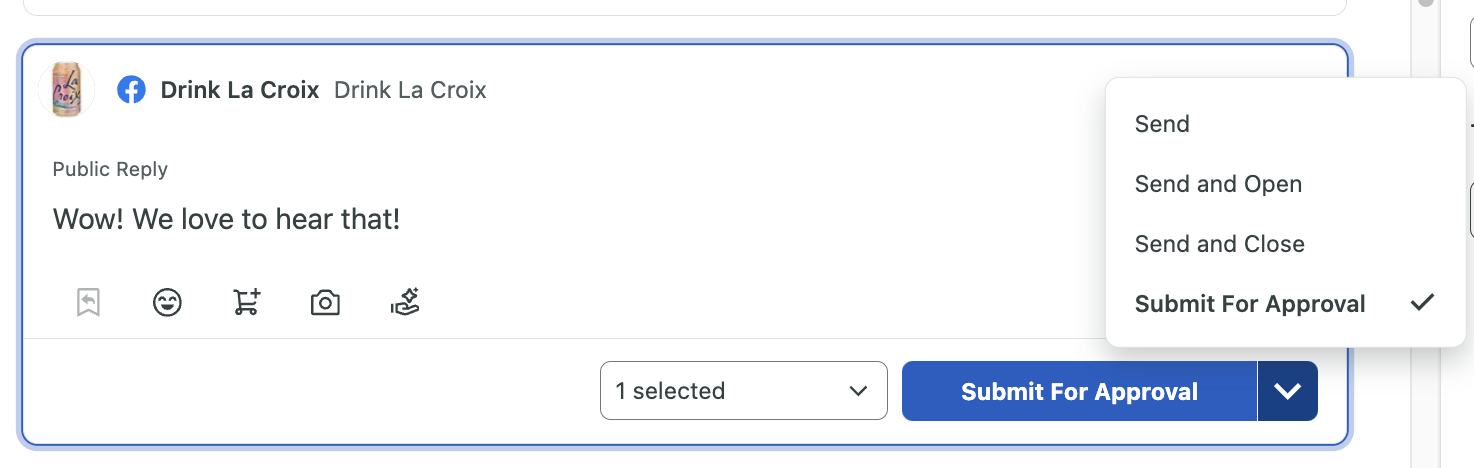This screenshot has height=468, width=1474.
Task: Click the checkmark beside Submit For Approval
Action: [1422, 302]
